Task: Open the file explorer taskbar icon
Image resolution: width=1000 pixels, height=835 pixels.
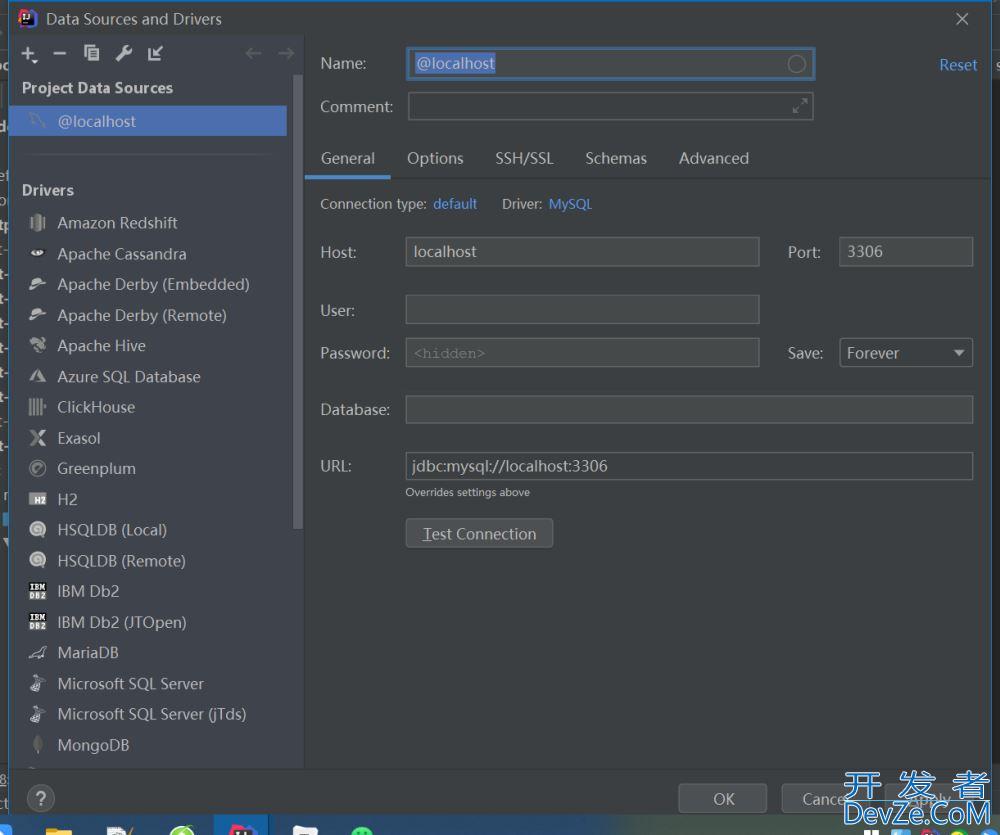Action: (x=59, y=830)
